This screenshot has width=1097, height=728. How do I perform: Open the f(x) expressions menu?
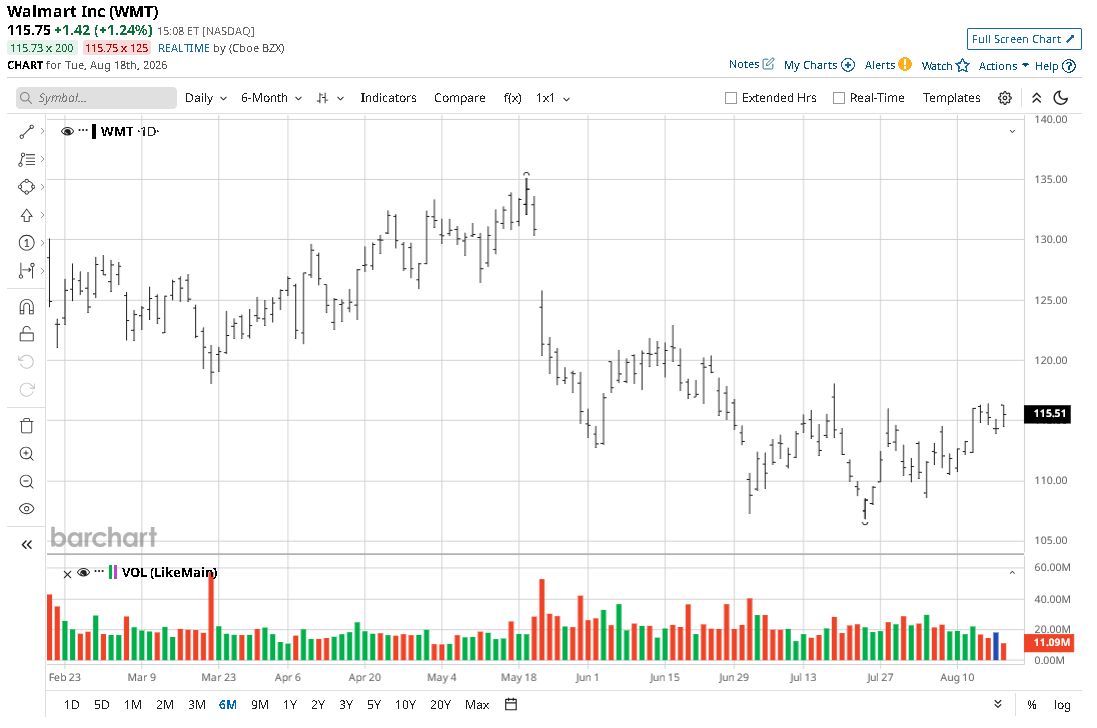click(x=513, y=98)
